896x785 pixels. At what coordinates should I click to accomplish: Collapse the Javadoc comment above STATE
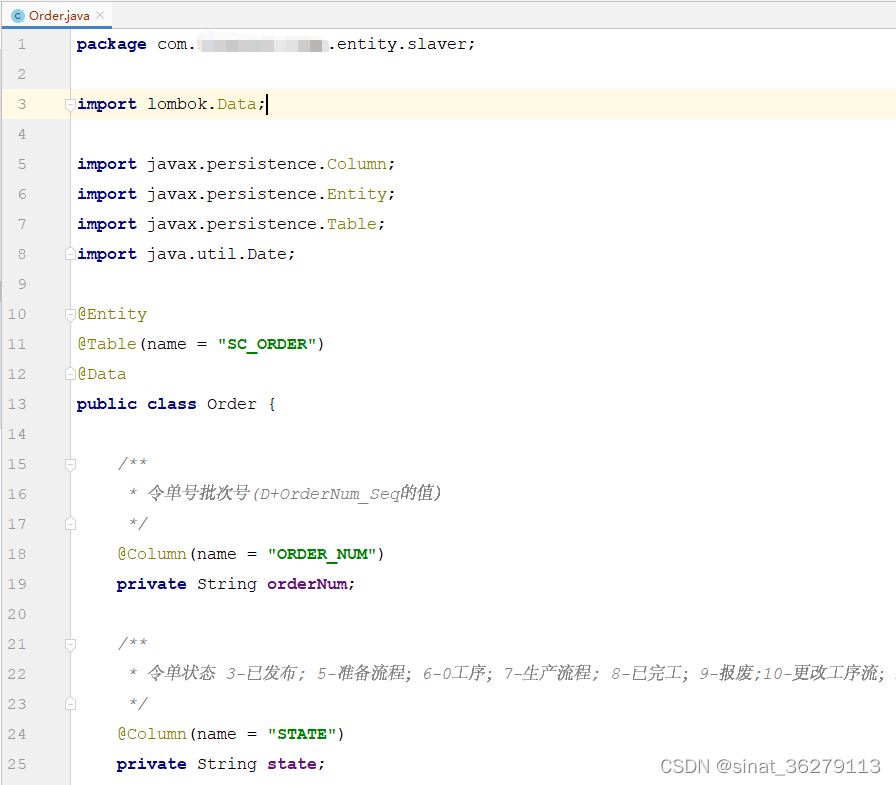(69, 643)
